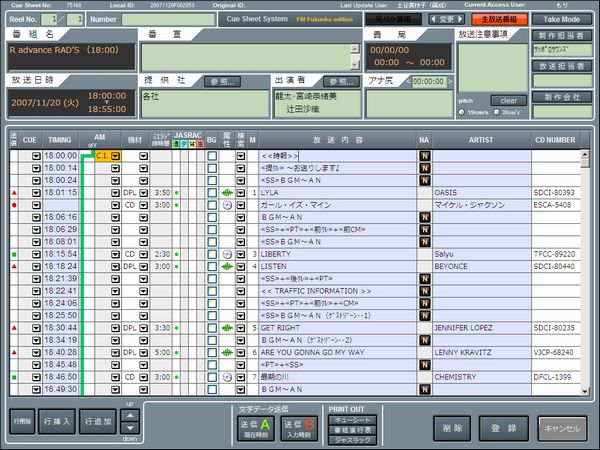Click the waveform icon in GET RIGHT row

227,328
